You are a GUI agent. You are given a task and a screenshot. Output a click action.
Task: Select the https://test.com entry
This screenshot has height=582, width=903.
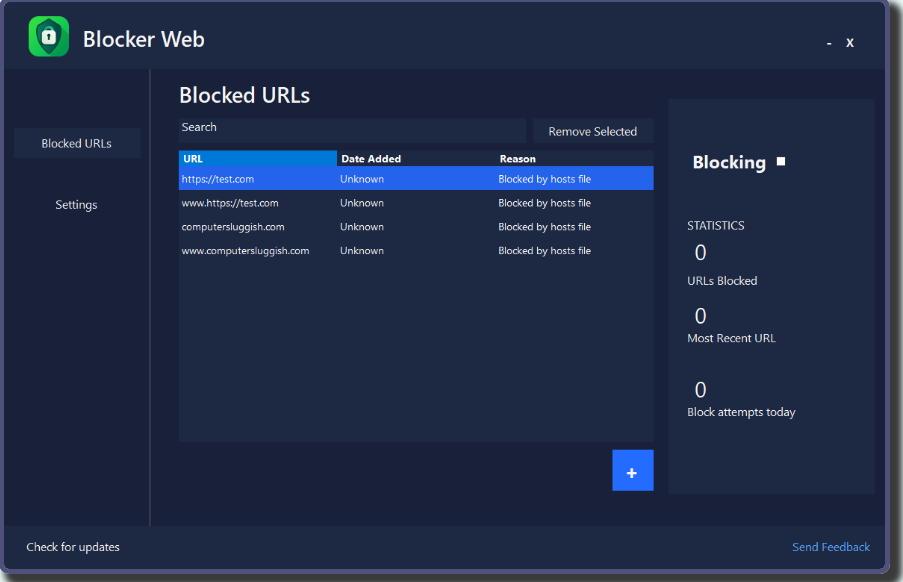[257, 178]
